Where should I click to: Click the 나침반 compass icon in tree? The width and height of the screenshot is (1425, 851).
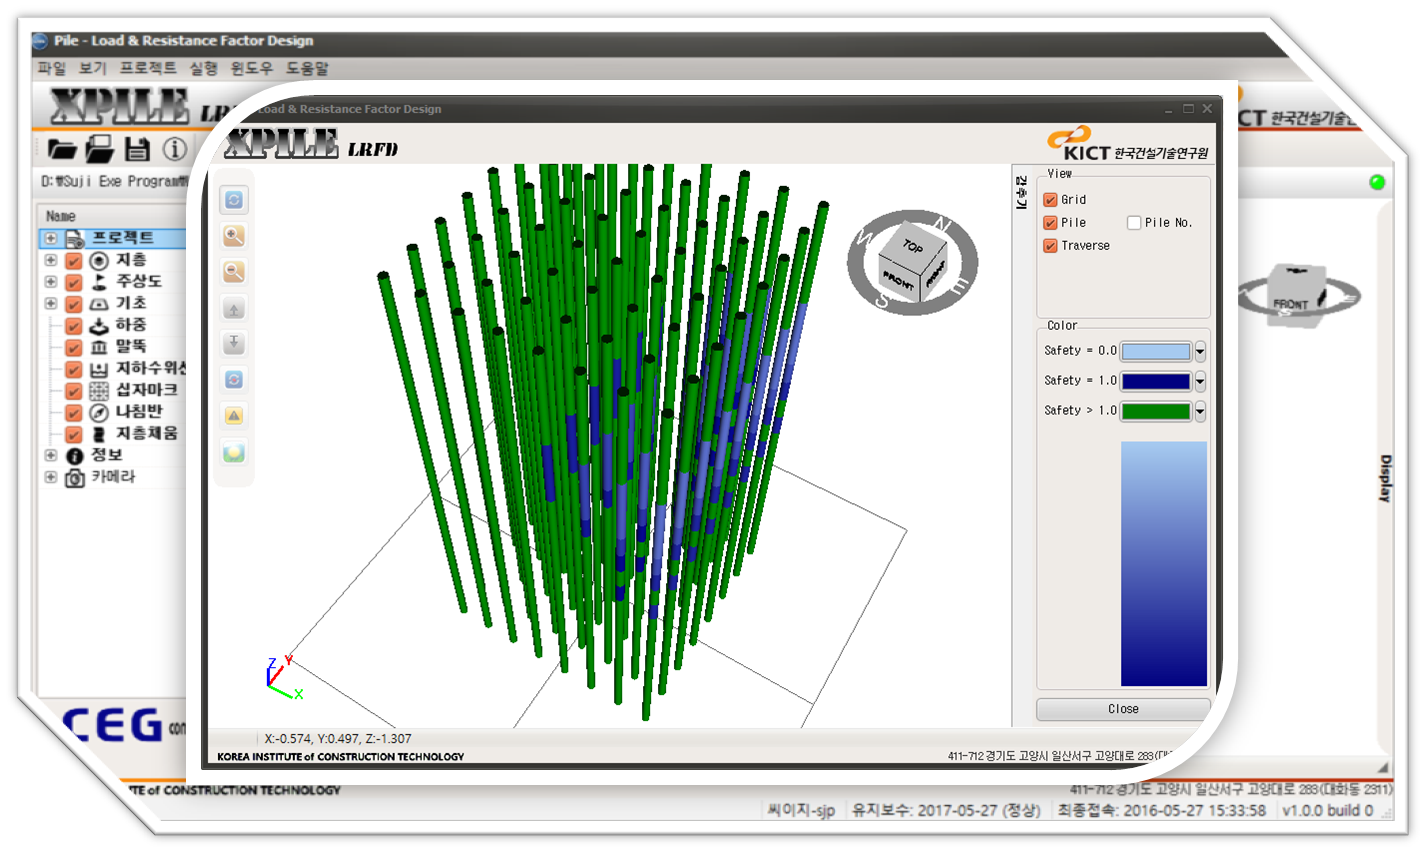pos(99,412)
